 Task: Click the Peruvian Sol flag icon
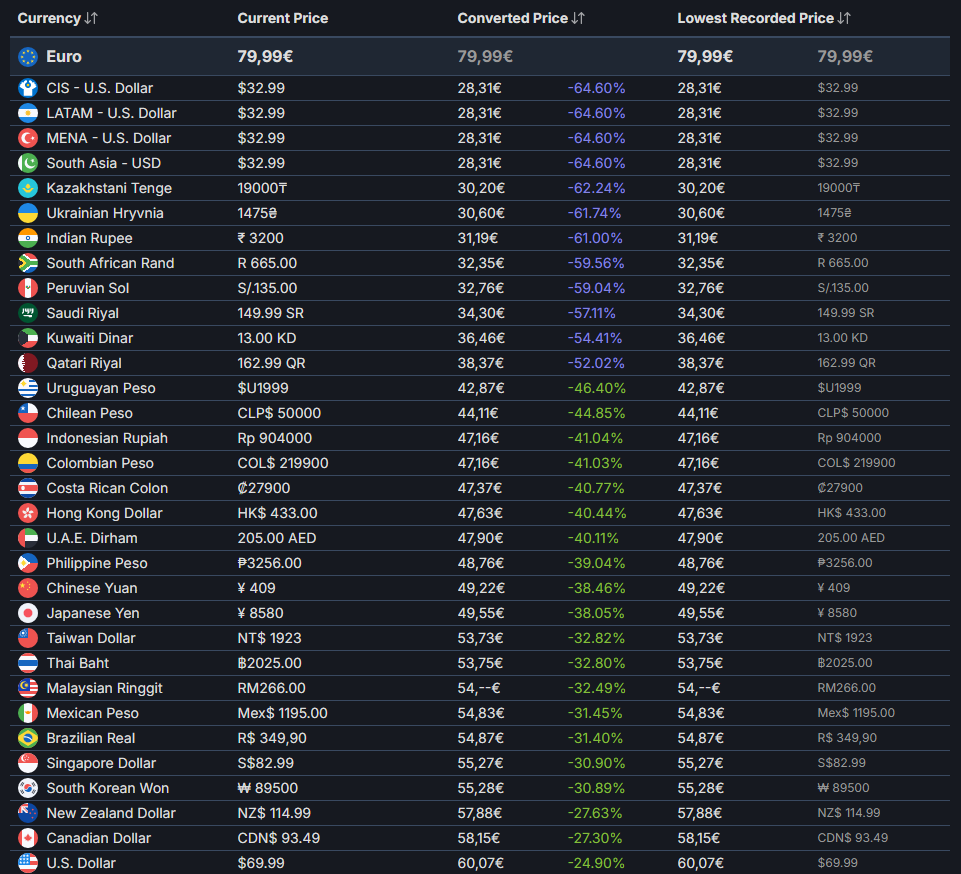(28, 288)
